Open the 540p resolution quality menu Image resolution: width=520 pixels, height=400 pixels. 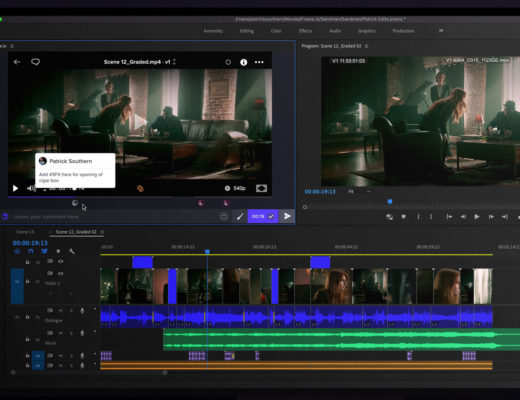pos(236,188)
